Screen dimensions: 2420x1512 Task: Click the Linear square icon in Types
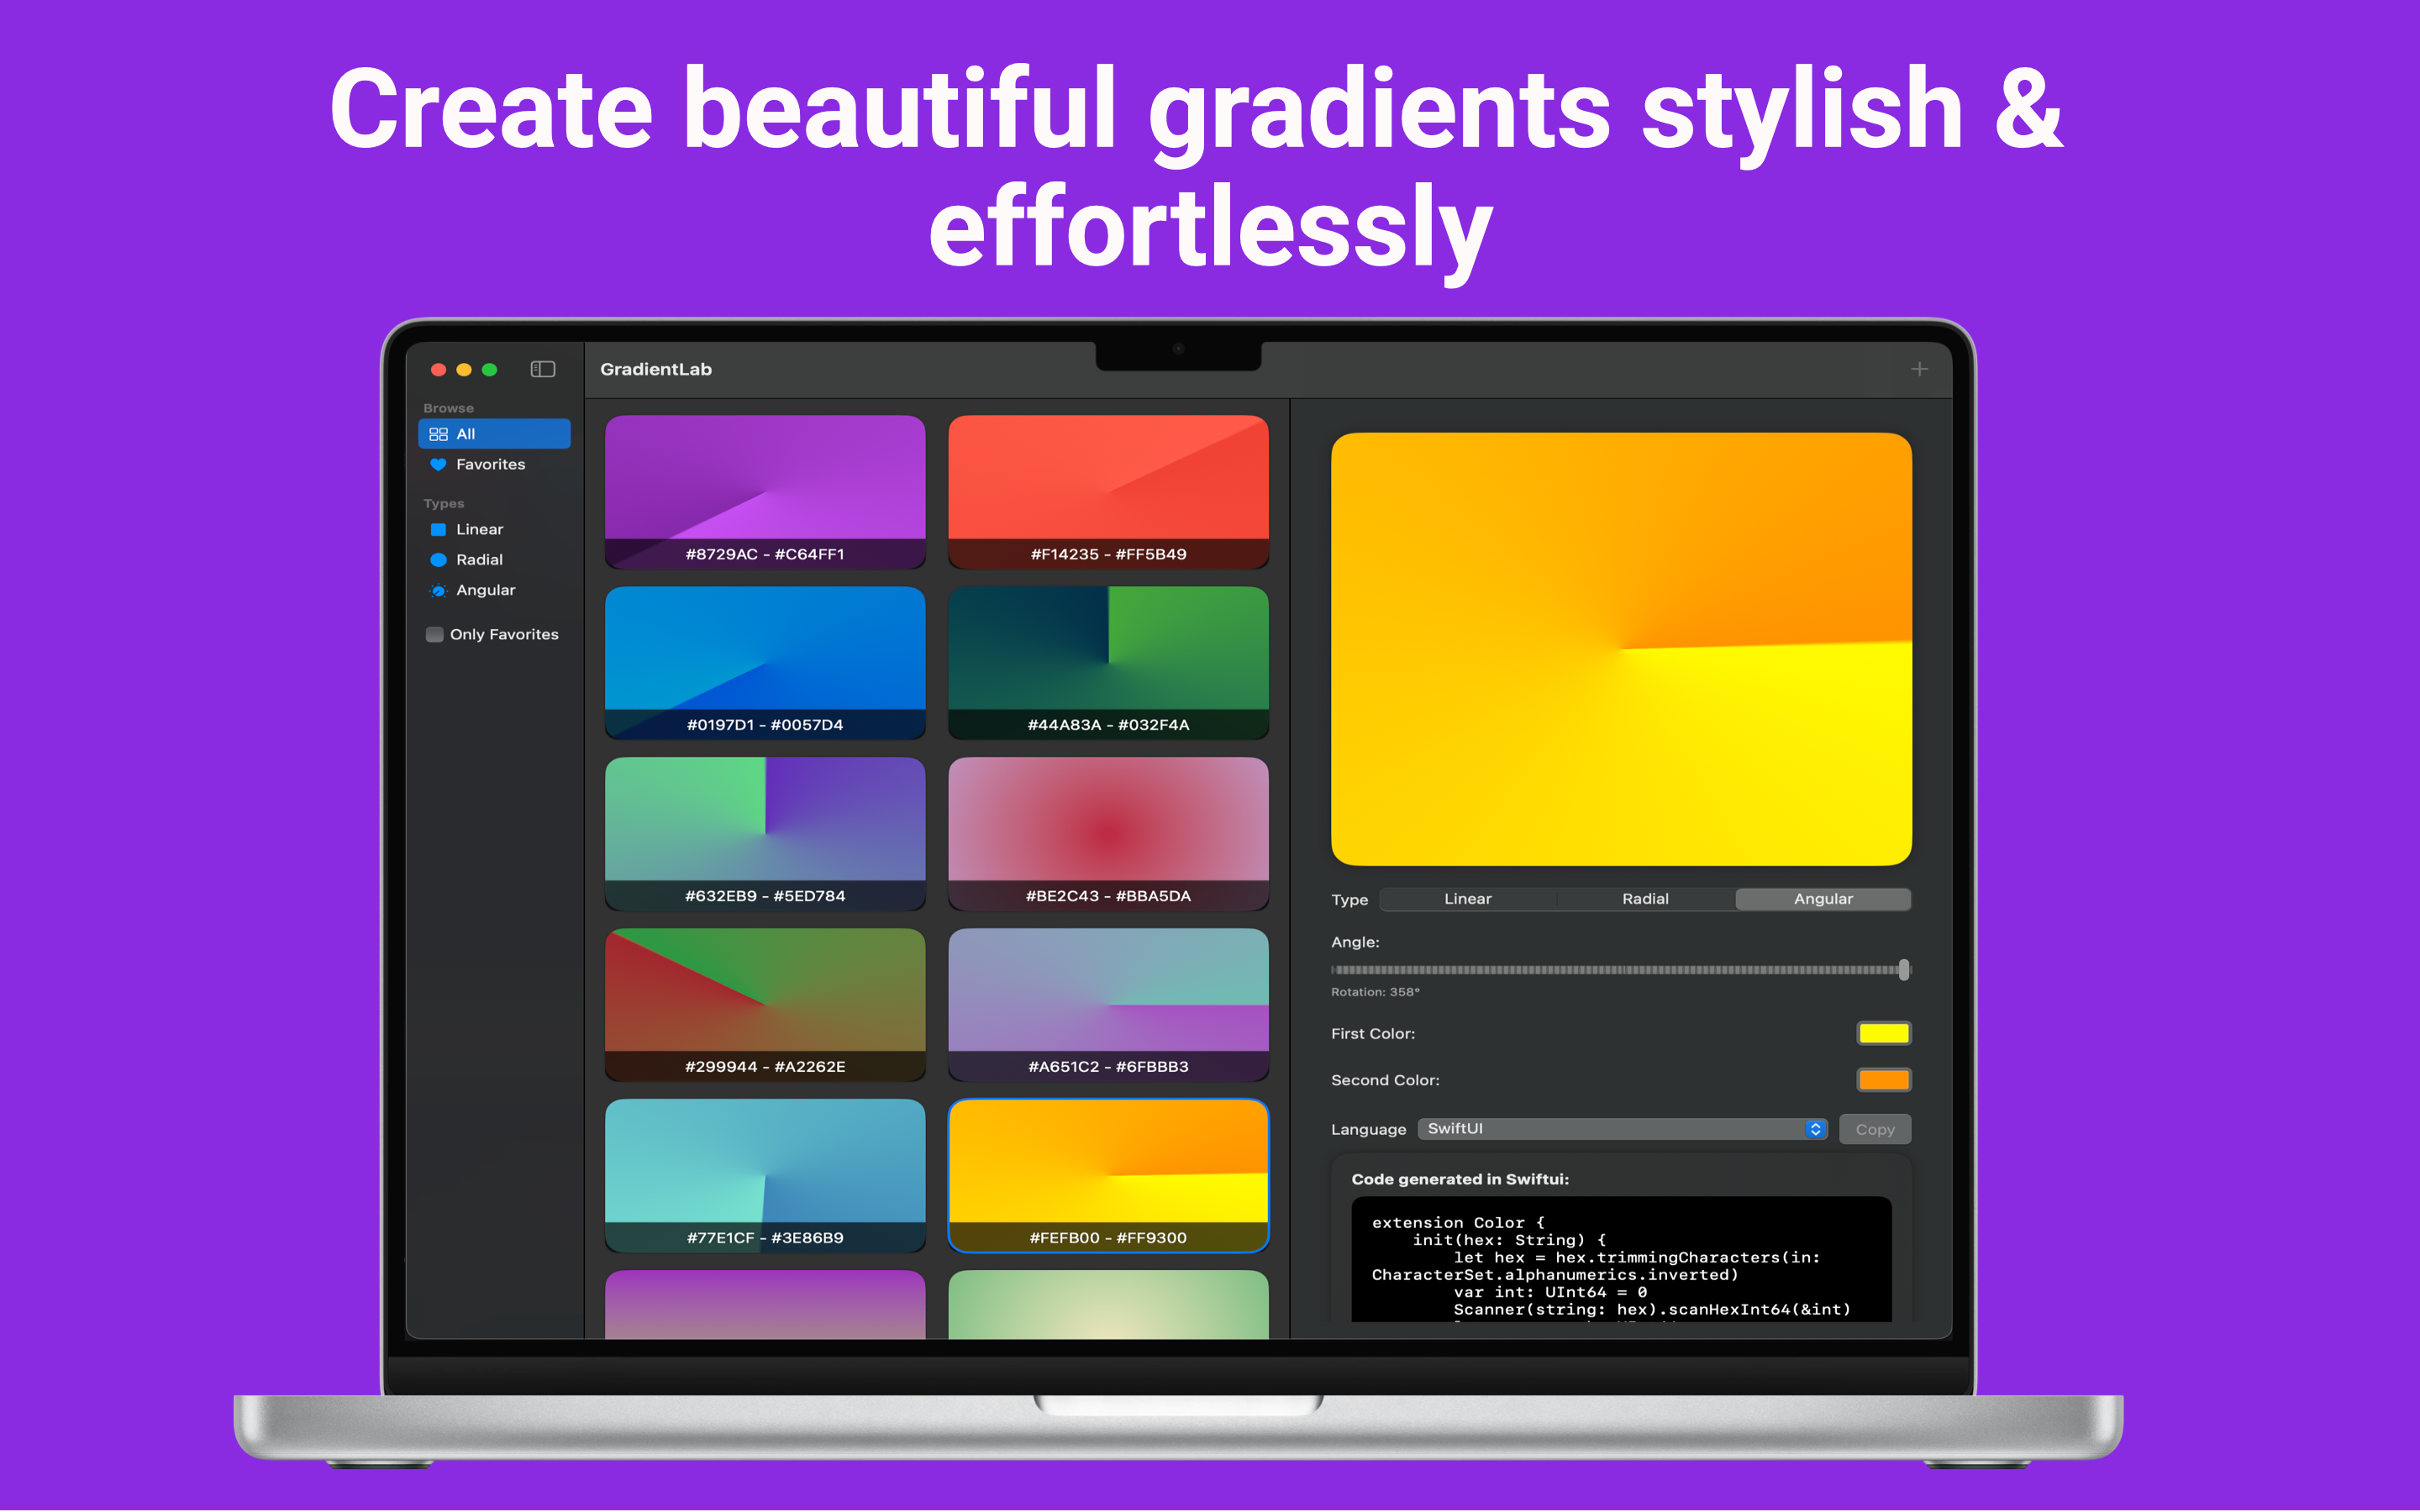tap(438, 529)
